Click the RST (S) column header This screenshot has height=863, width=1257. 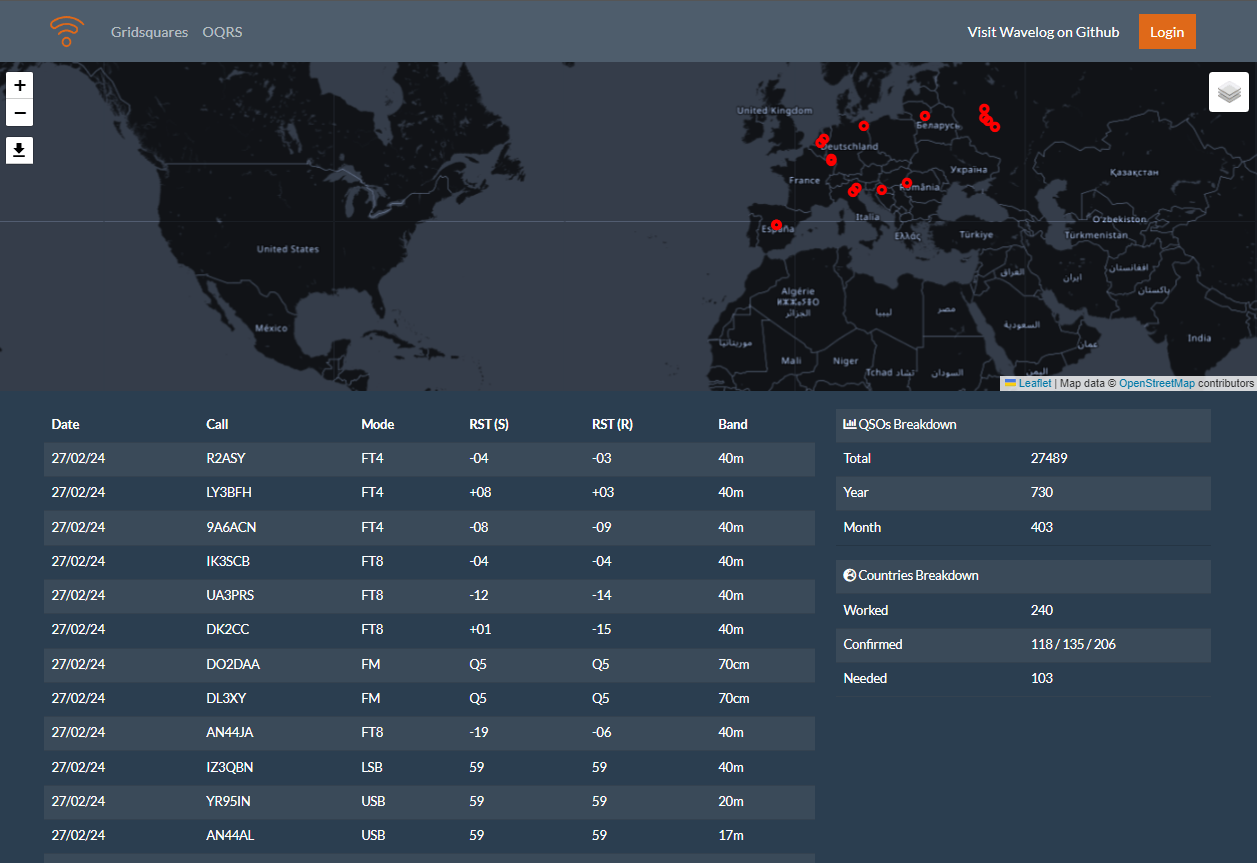click(x=489, y=424)
